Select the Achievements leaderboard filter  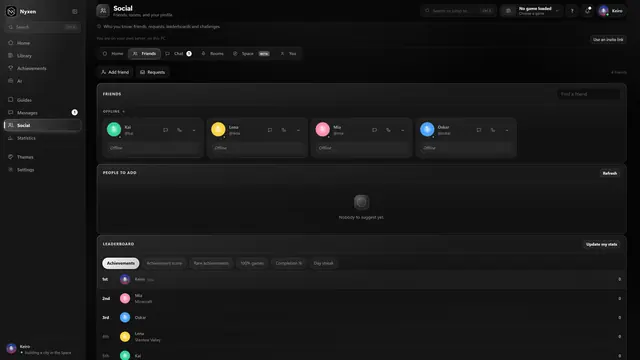tap(121, 263)
